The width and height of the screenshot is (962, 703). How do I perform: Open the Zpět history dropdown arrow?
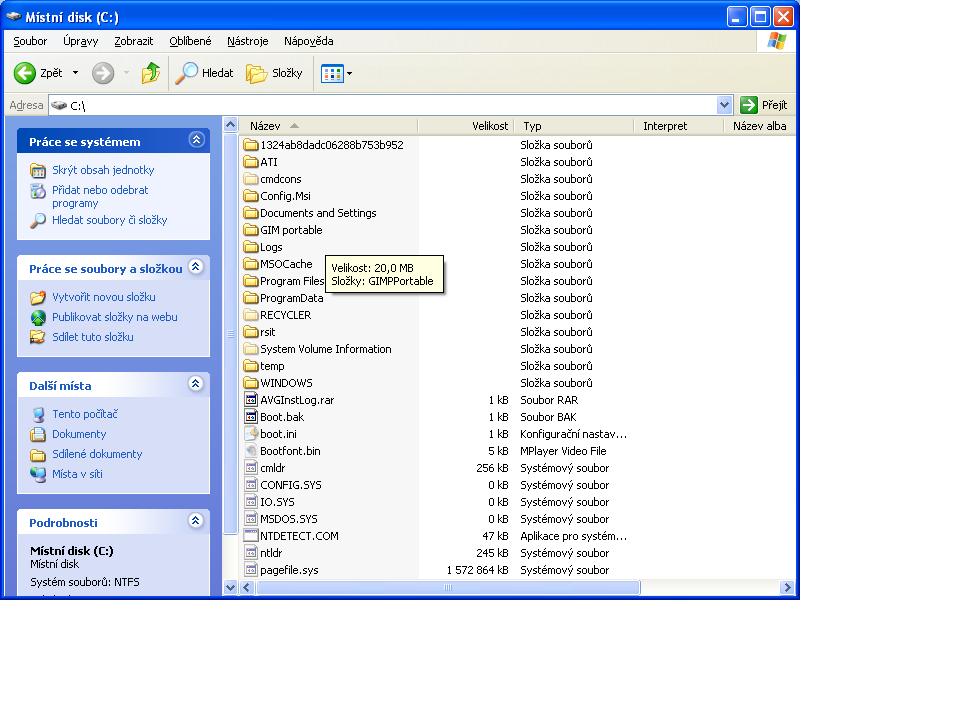click(x=75, y=73)
